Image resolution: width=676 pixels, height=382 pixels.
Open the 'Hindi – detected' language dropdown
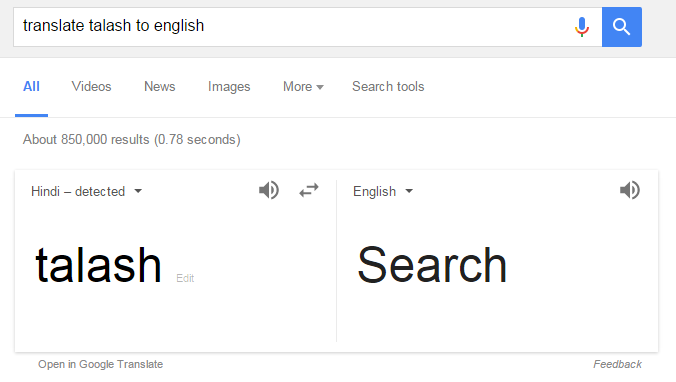pos(86,191)
